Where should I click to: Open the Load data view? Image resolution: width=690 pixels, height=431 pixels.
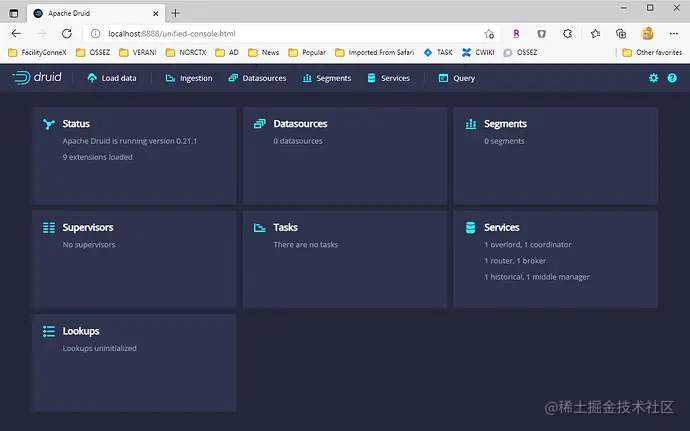point(112,78)
